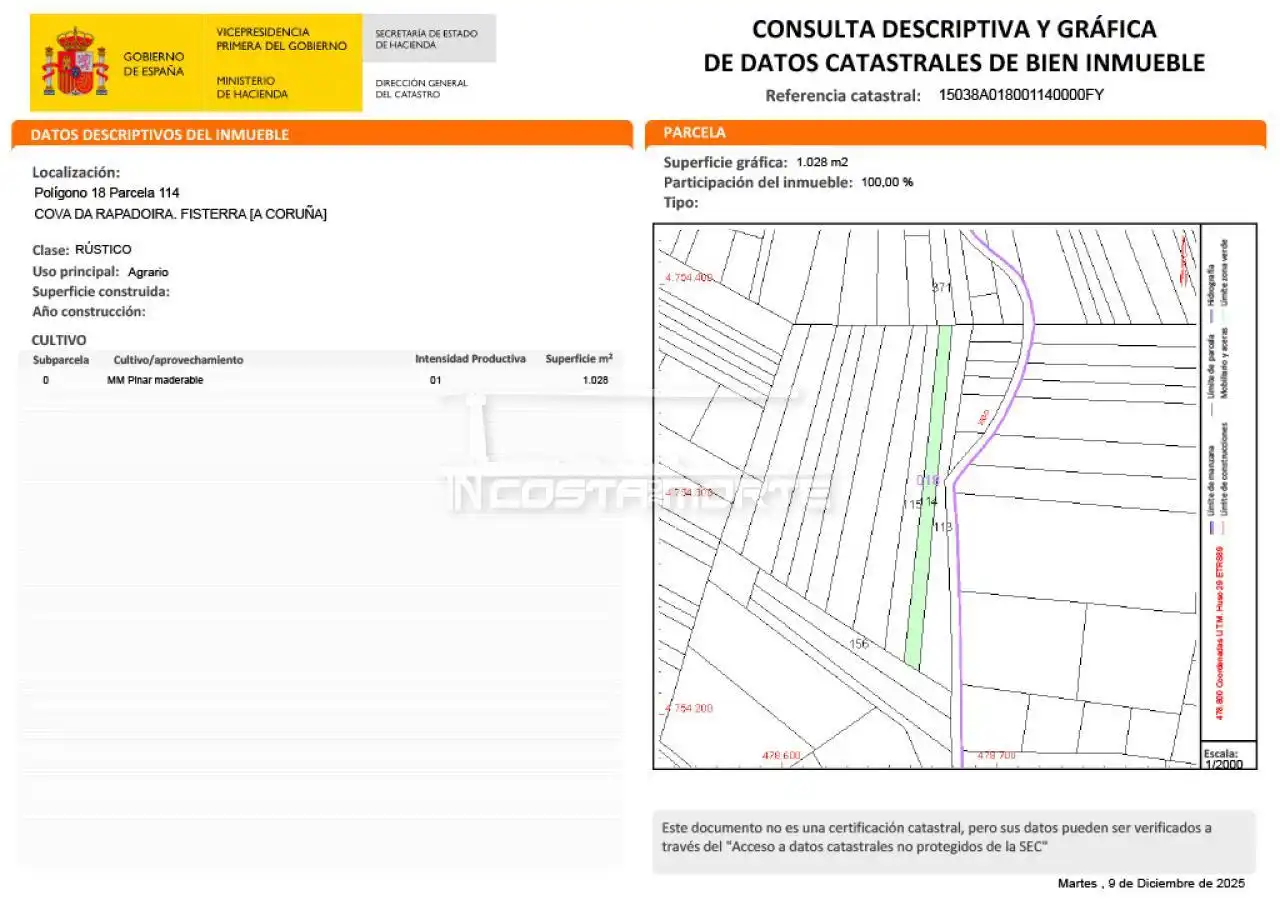Click "SECRETARÍA DE ESTADO DE HACIENDA" box
The width and height of the screenshot is (1280, 905).
[x=429, y=38]
